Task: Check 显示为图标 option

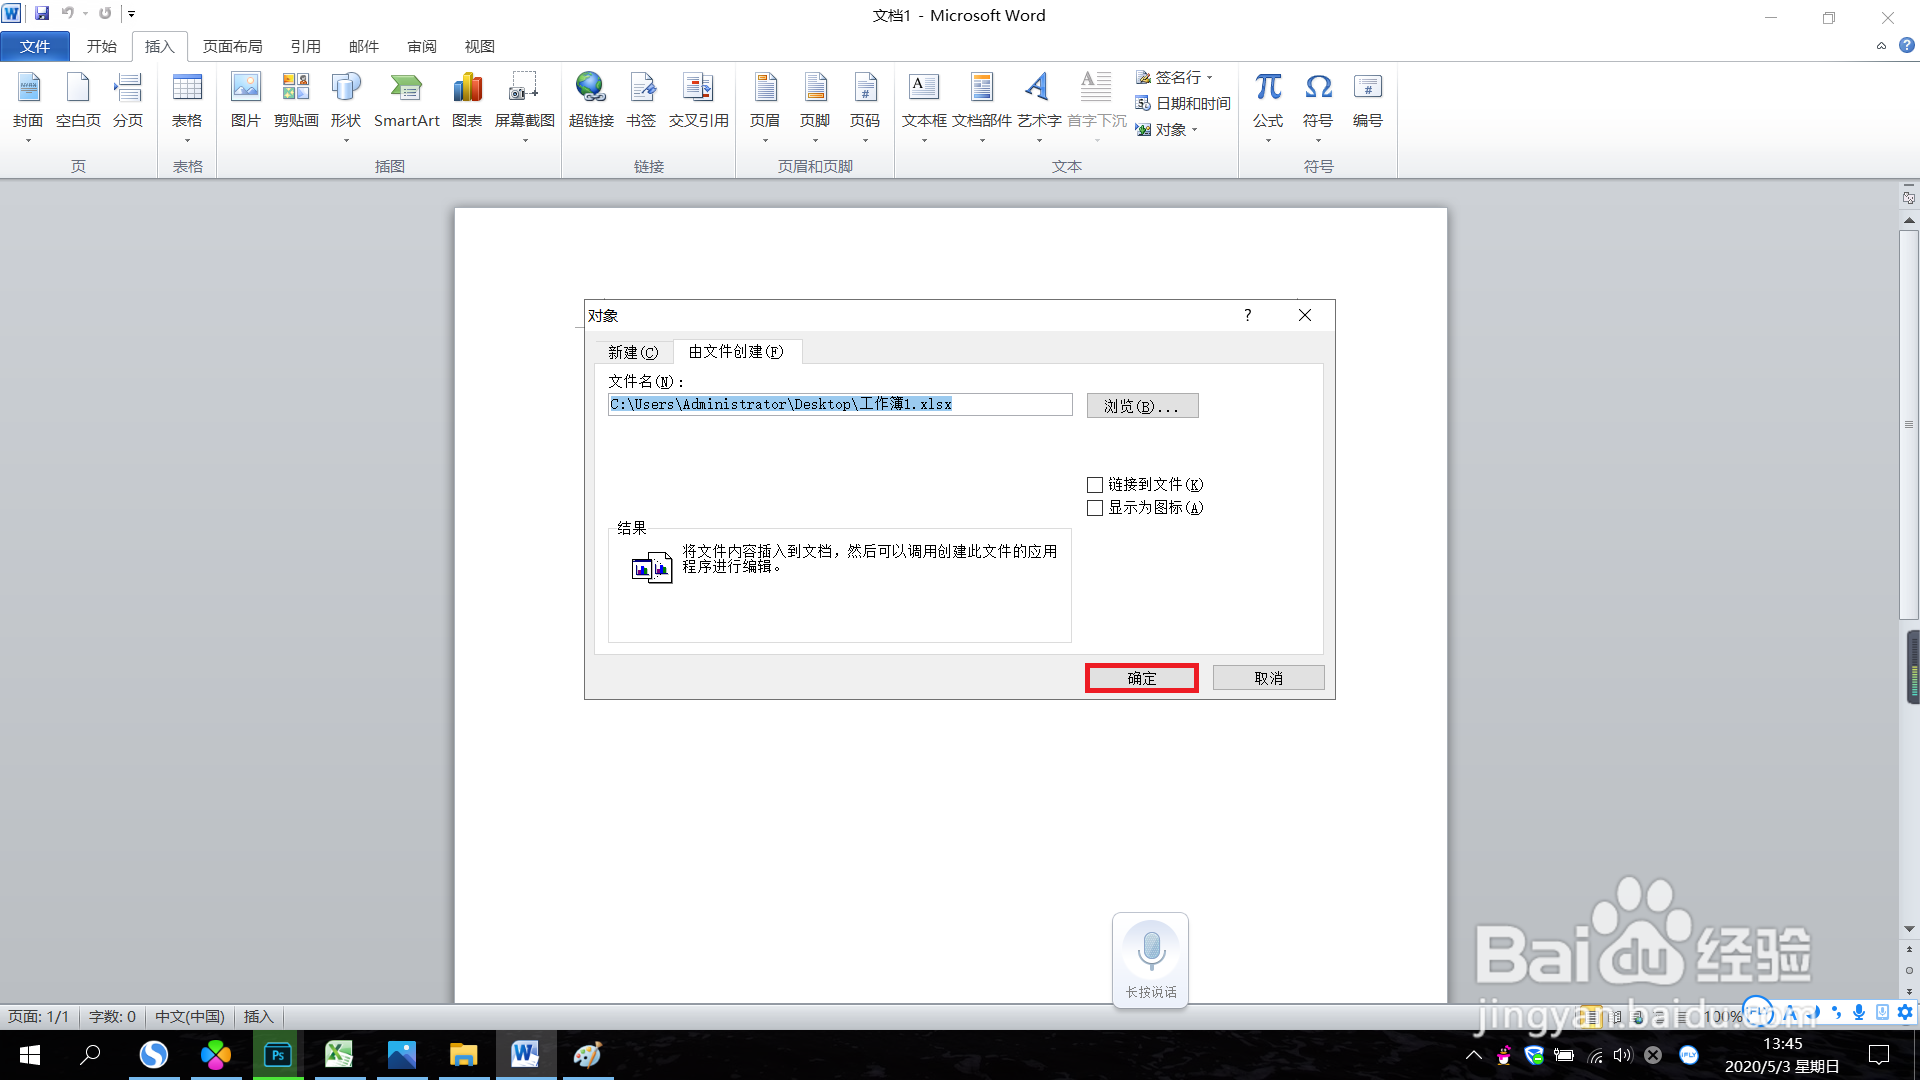Action: 1095,508
